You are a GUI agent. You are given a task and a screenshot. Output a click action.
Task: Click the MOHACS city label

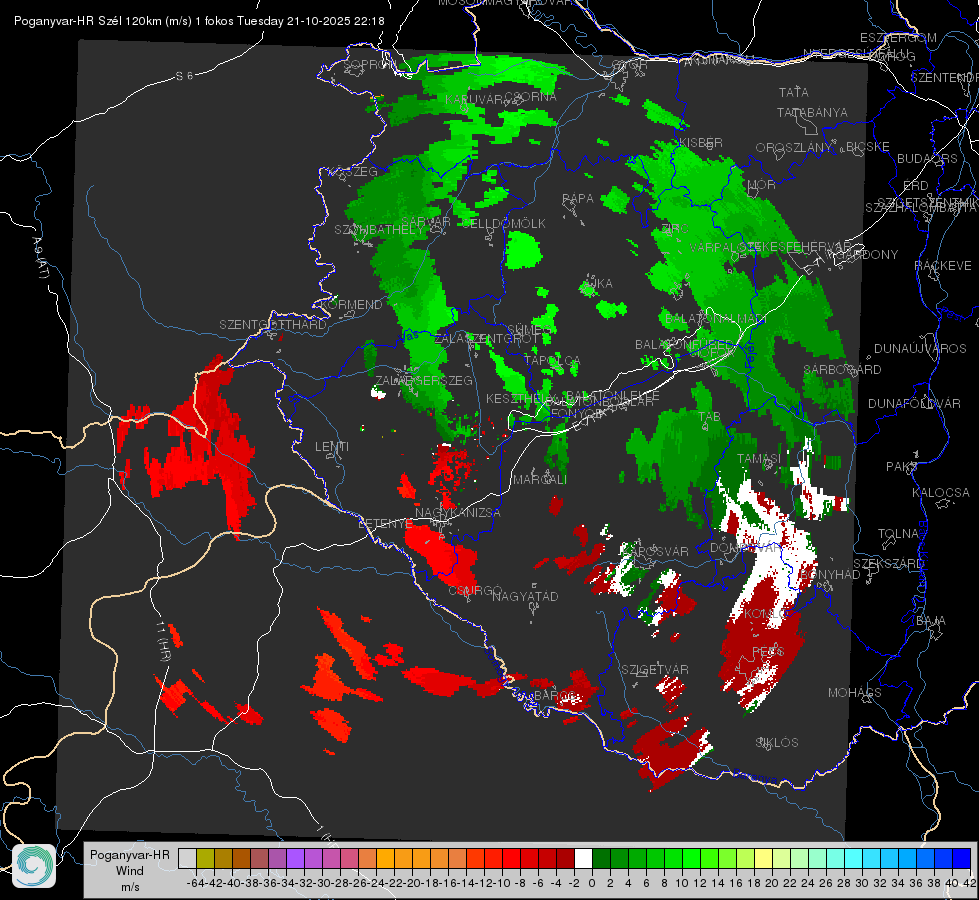855,693
